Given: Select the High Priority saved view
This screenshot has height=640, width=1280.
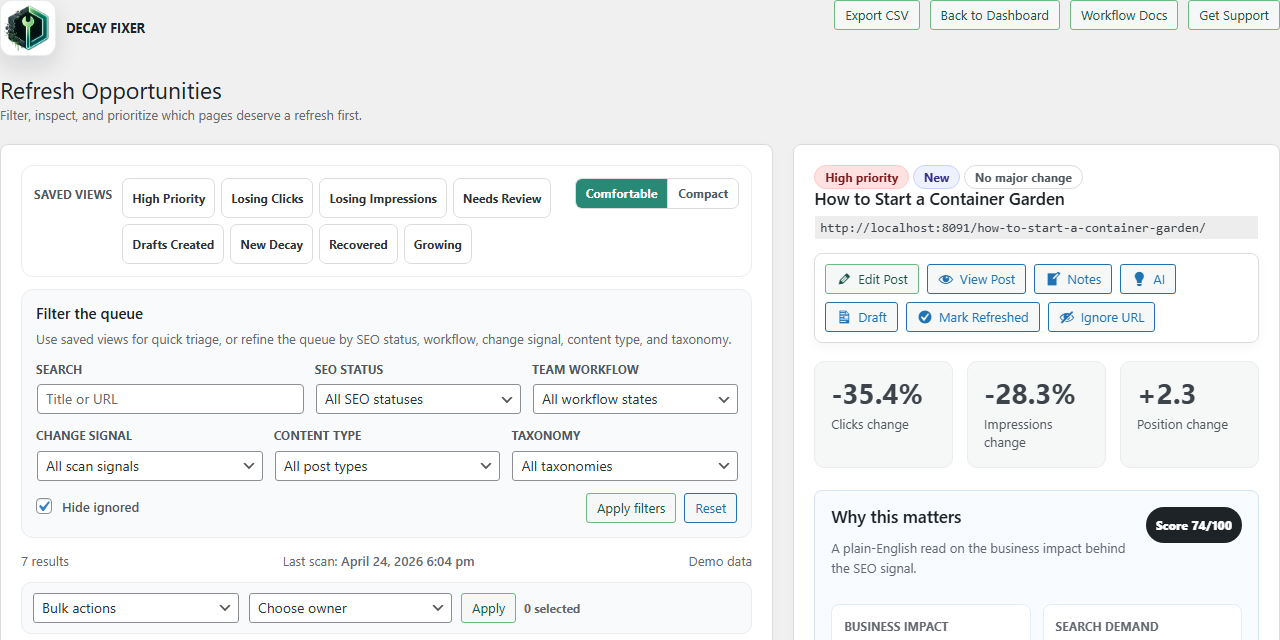Looking at the screenshot, I should 169,199.
